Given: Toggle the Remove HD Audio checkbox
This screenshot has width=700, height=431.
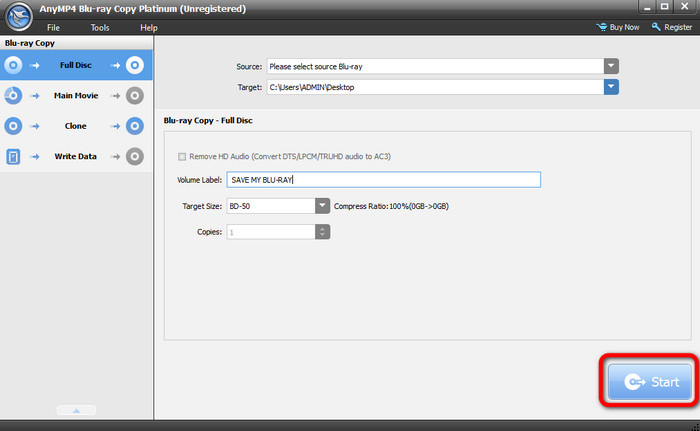Looking at the screenshot, I should point(182,156).
